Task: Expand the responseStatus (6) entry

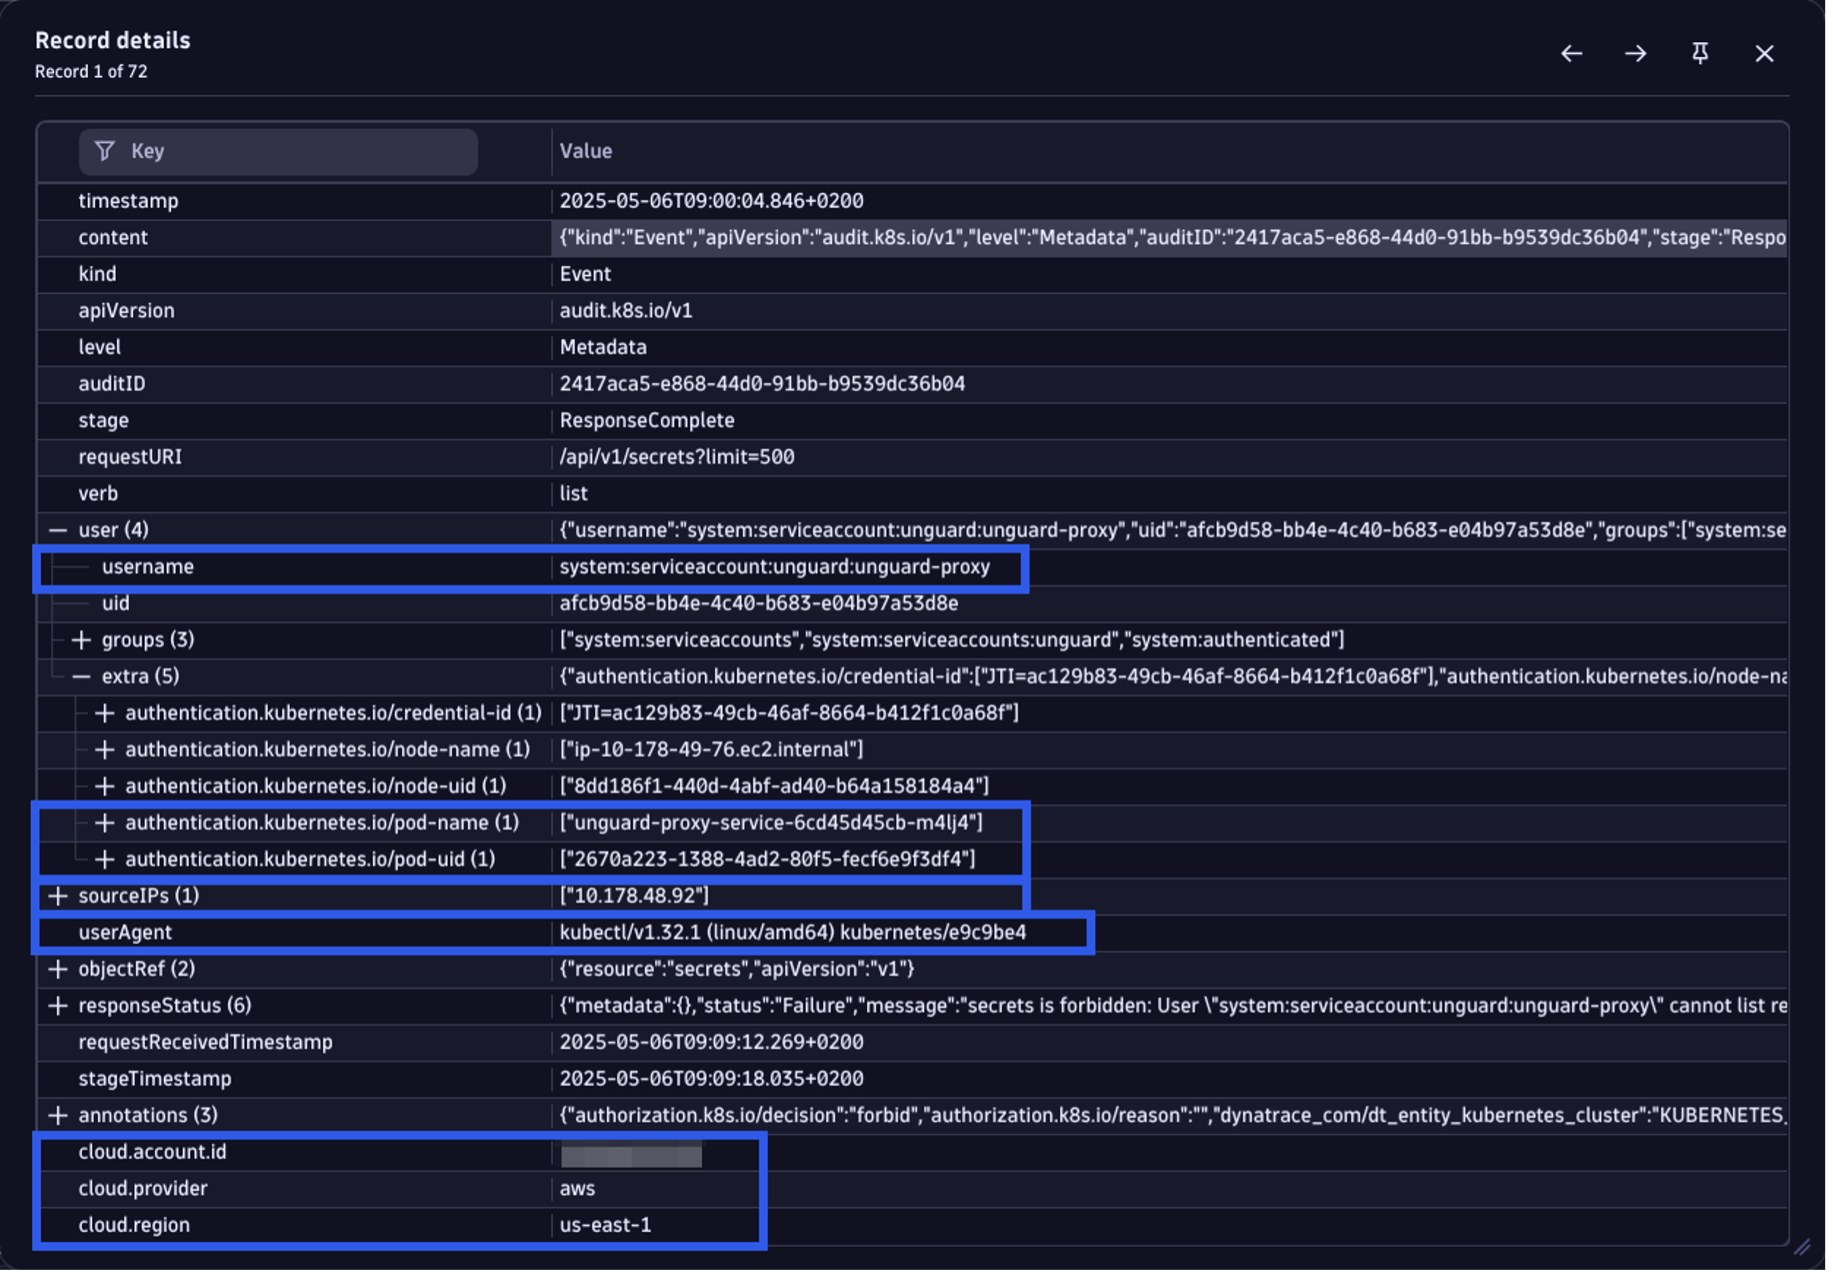Action: pos(57,1005)
